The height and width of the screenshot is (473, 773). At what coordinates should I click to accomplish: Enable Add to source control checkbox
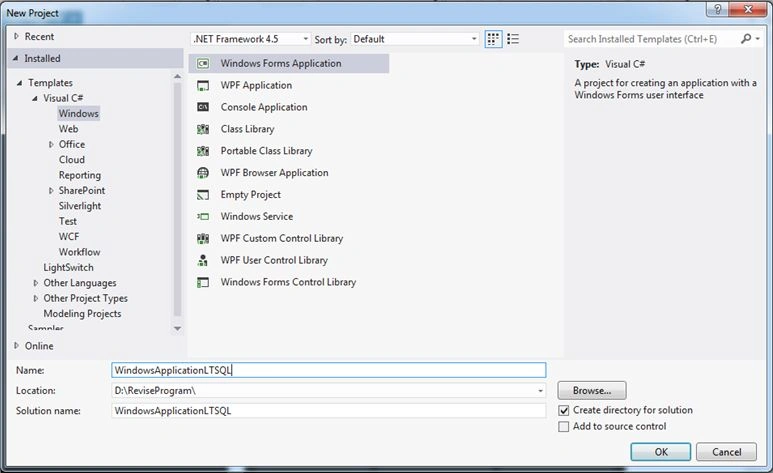pos(563,427)
